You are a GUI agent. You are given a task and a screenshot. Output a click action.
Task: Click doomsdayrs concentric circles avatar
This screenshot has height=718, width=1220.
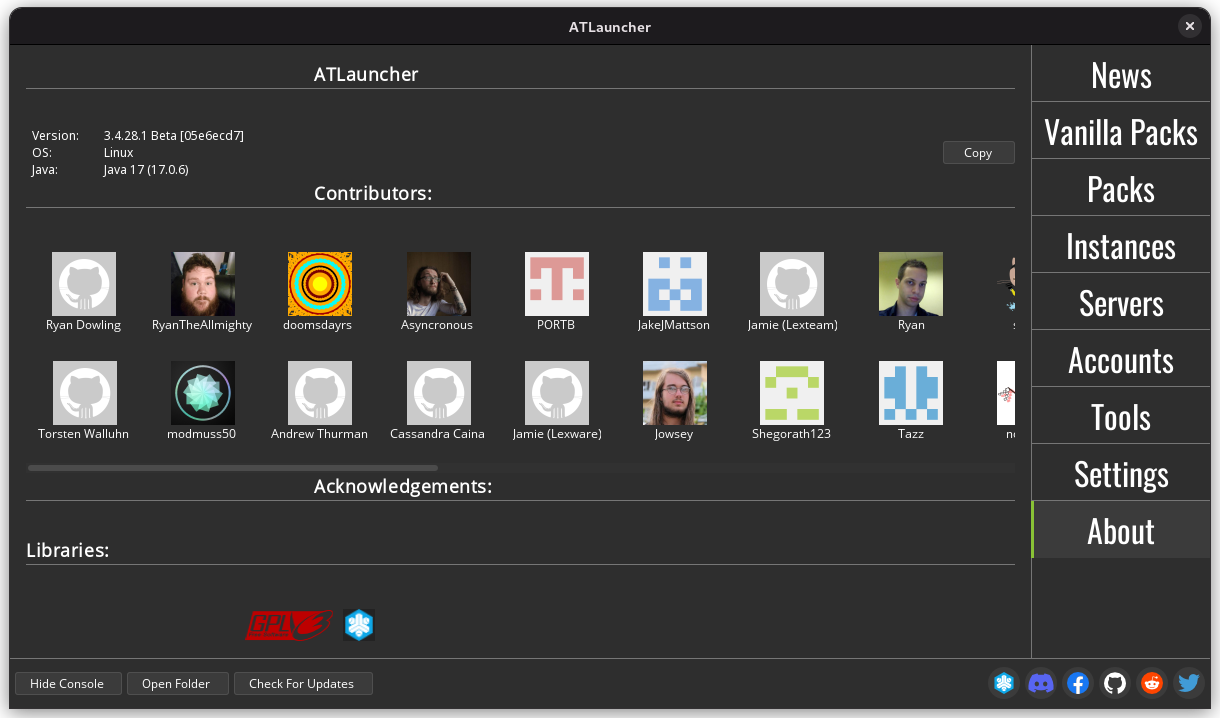pyautogui.click(x=320, y=284)
